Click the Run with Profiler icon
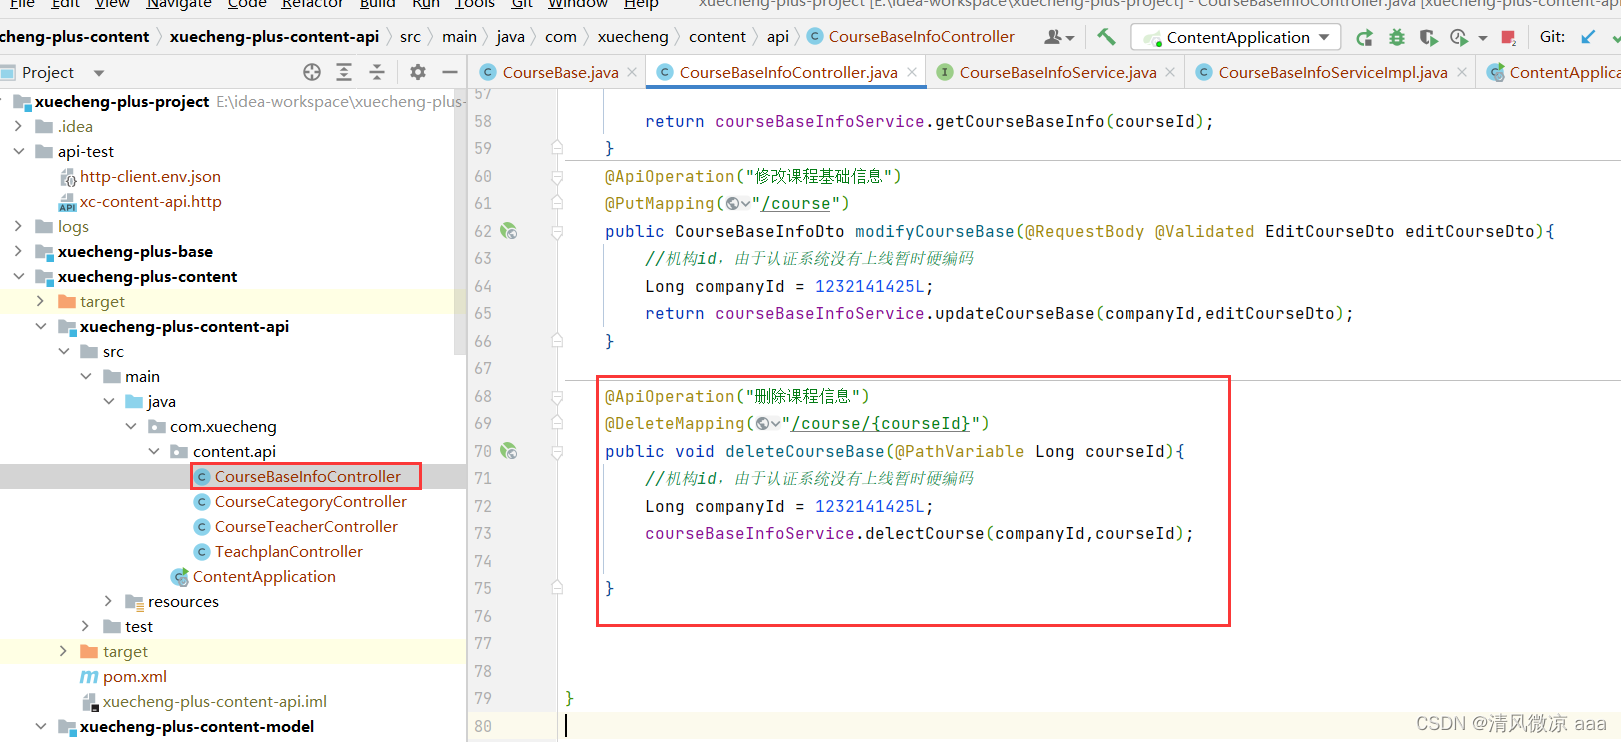1621x742 pixels. (1459, 38)
